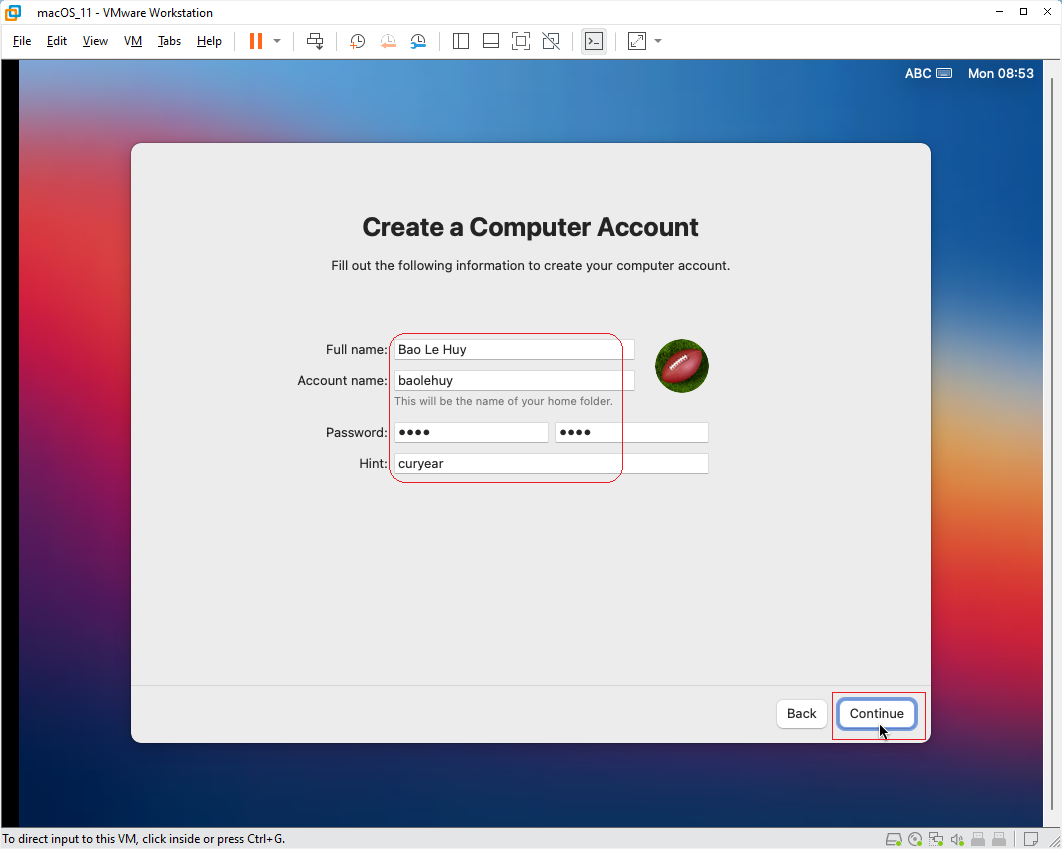
Task: Open the File menu
Action: click(22, 41)
